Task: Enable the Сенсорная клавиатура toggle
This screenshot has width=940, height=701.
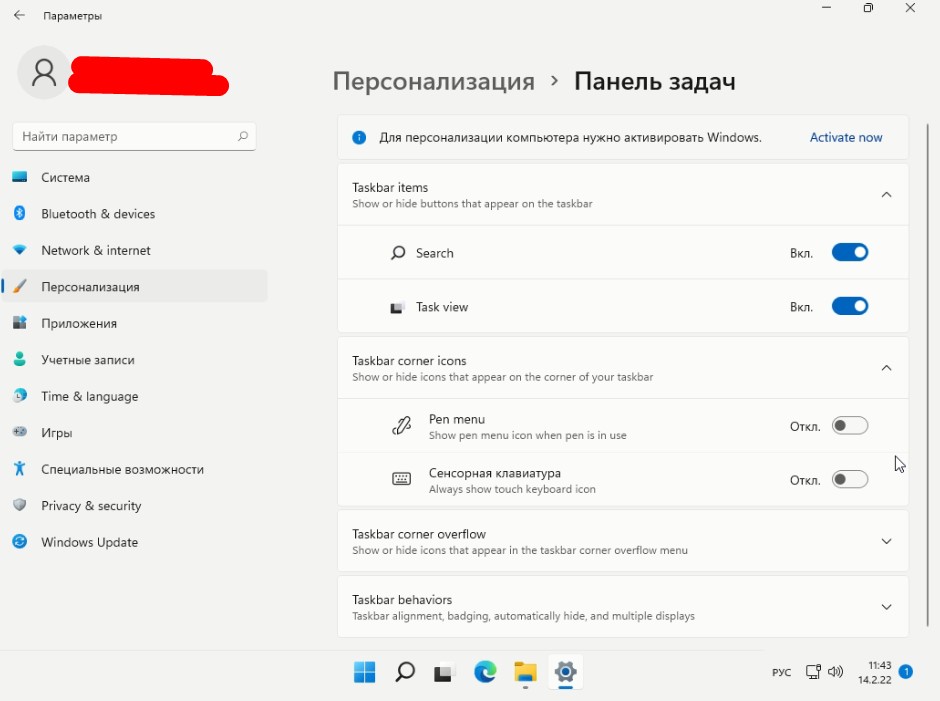Action: [x=849, y=479]
